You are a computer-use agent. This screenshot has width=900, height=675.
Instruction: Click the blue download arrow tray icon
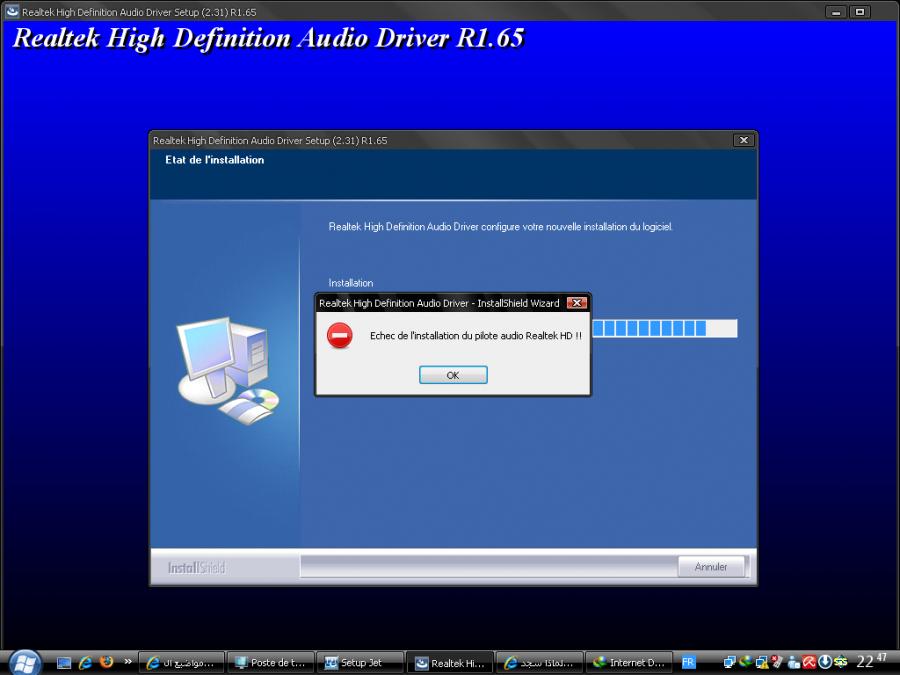coord(825,662)
